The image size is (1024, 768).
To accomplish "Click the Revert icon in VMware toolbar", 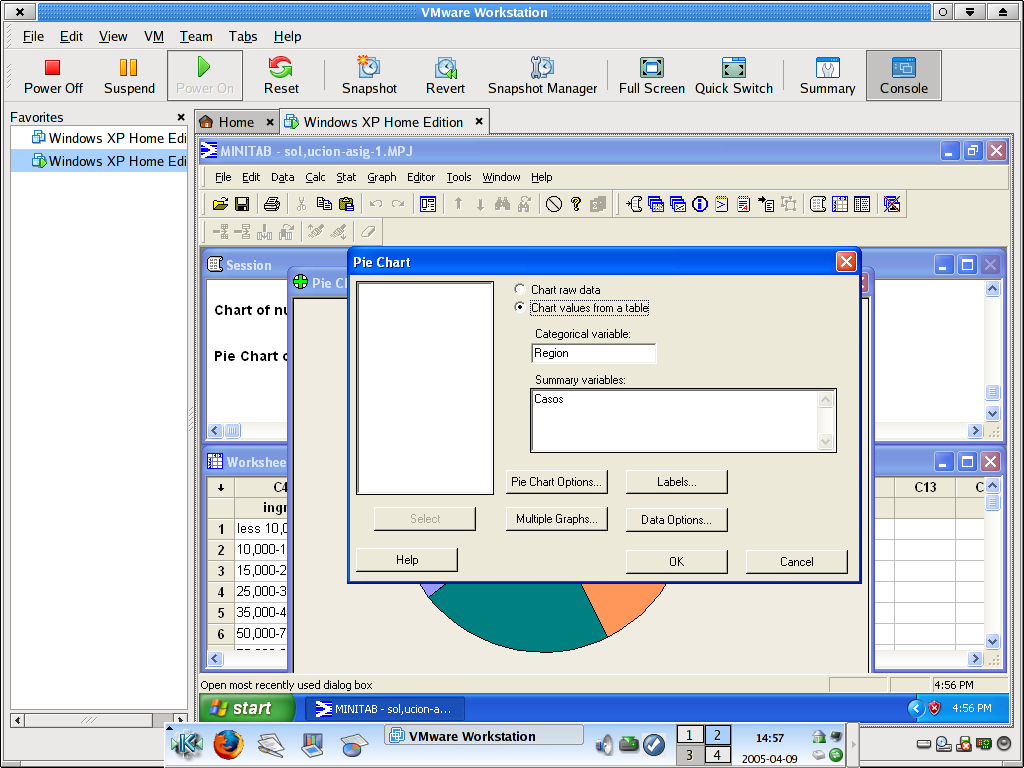I will (445, 75).
